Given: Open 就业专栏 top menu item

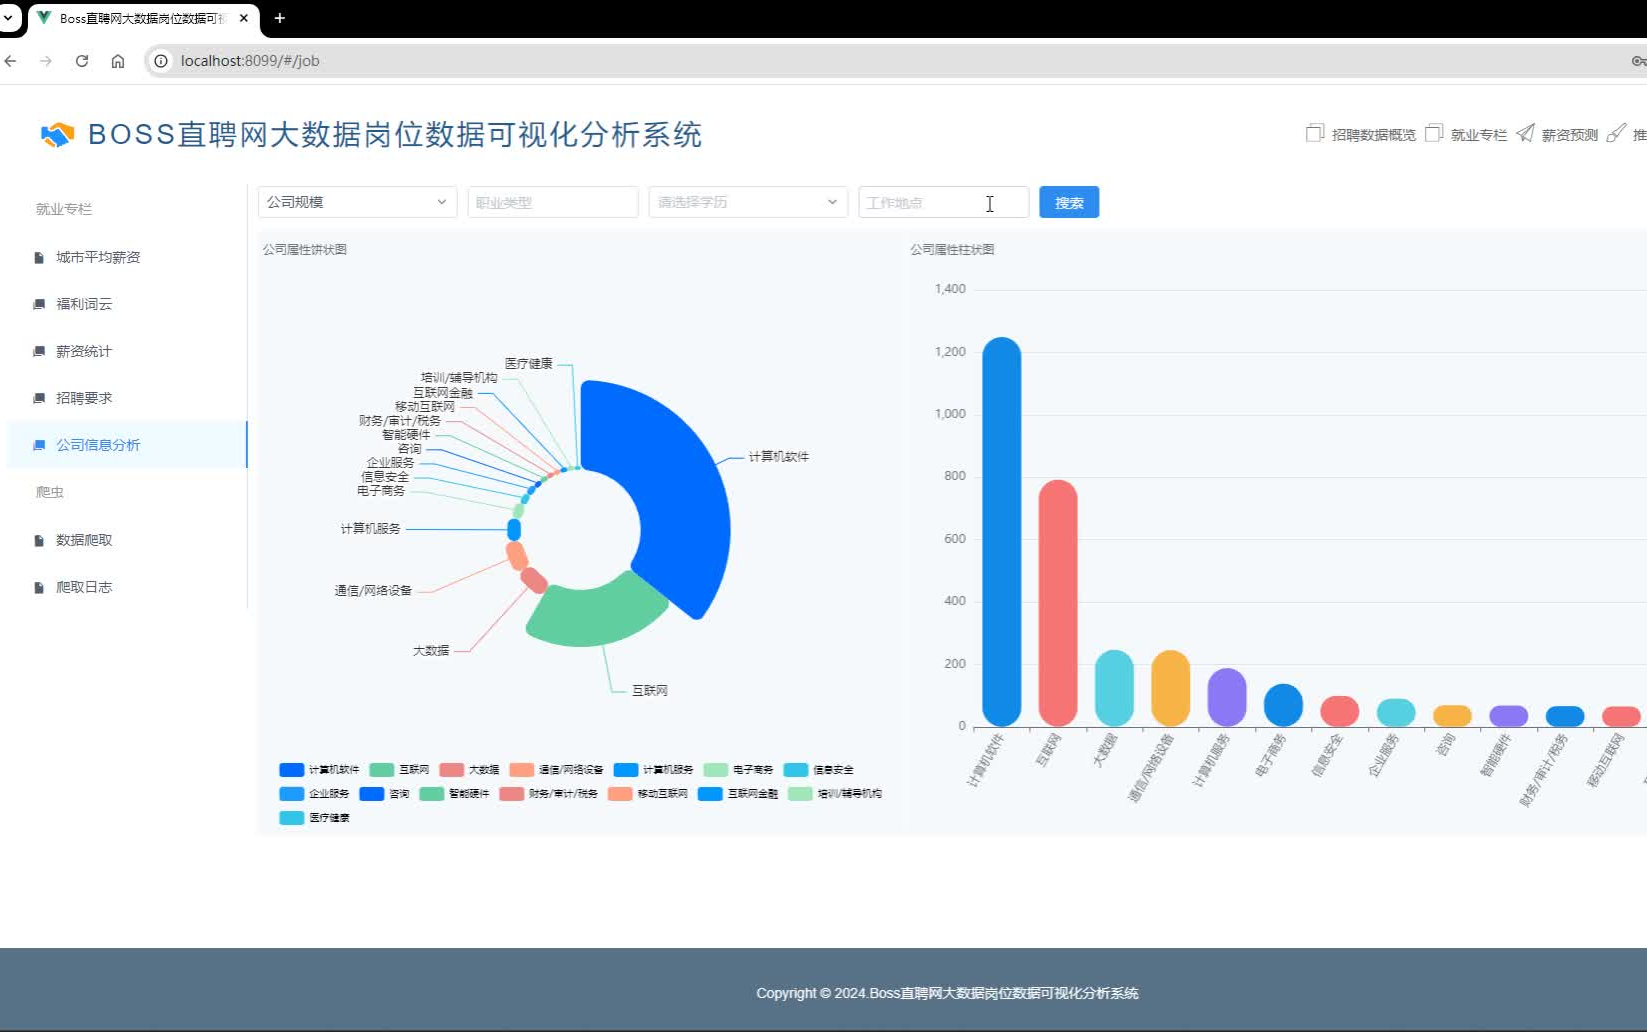Looking at the screenshot, I should 1478,135.
